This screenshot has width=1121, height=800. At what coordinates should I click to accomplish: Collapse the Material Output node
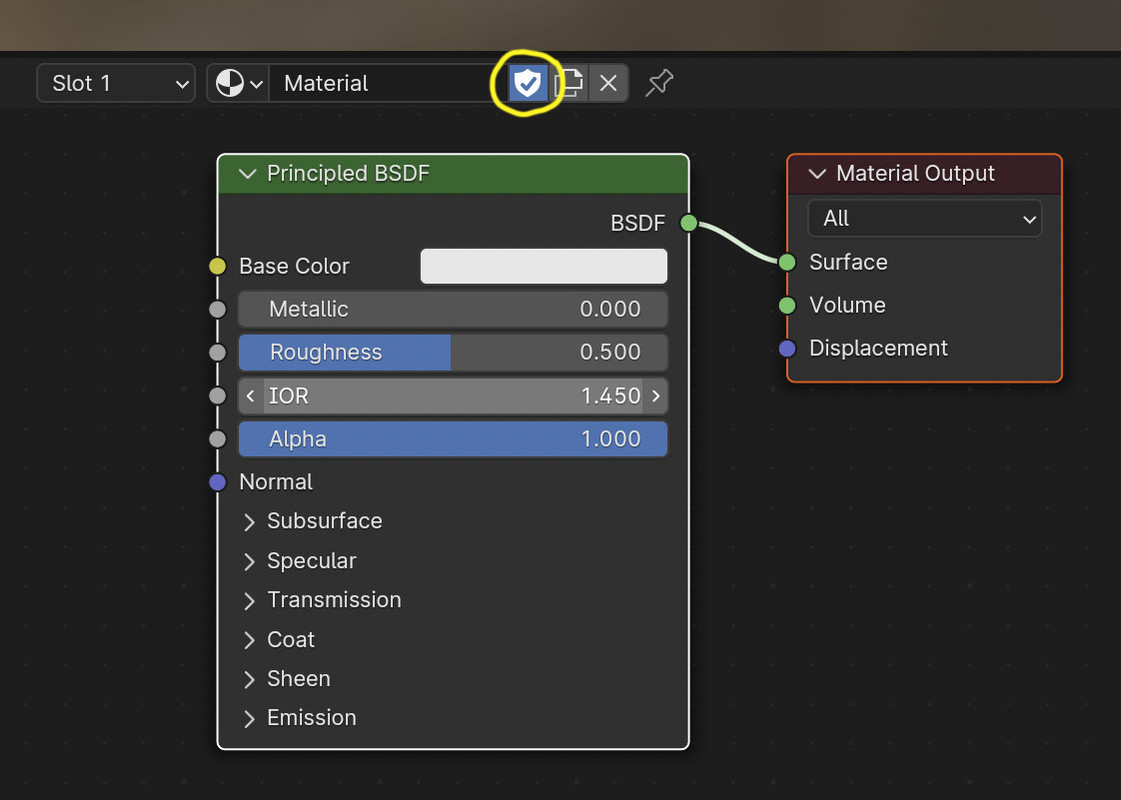coord(817,174)
